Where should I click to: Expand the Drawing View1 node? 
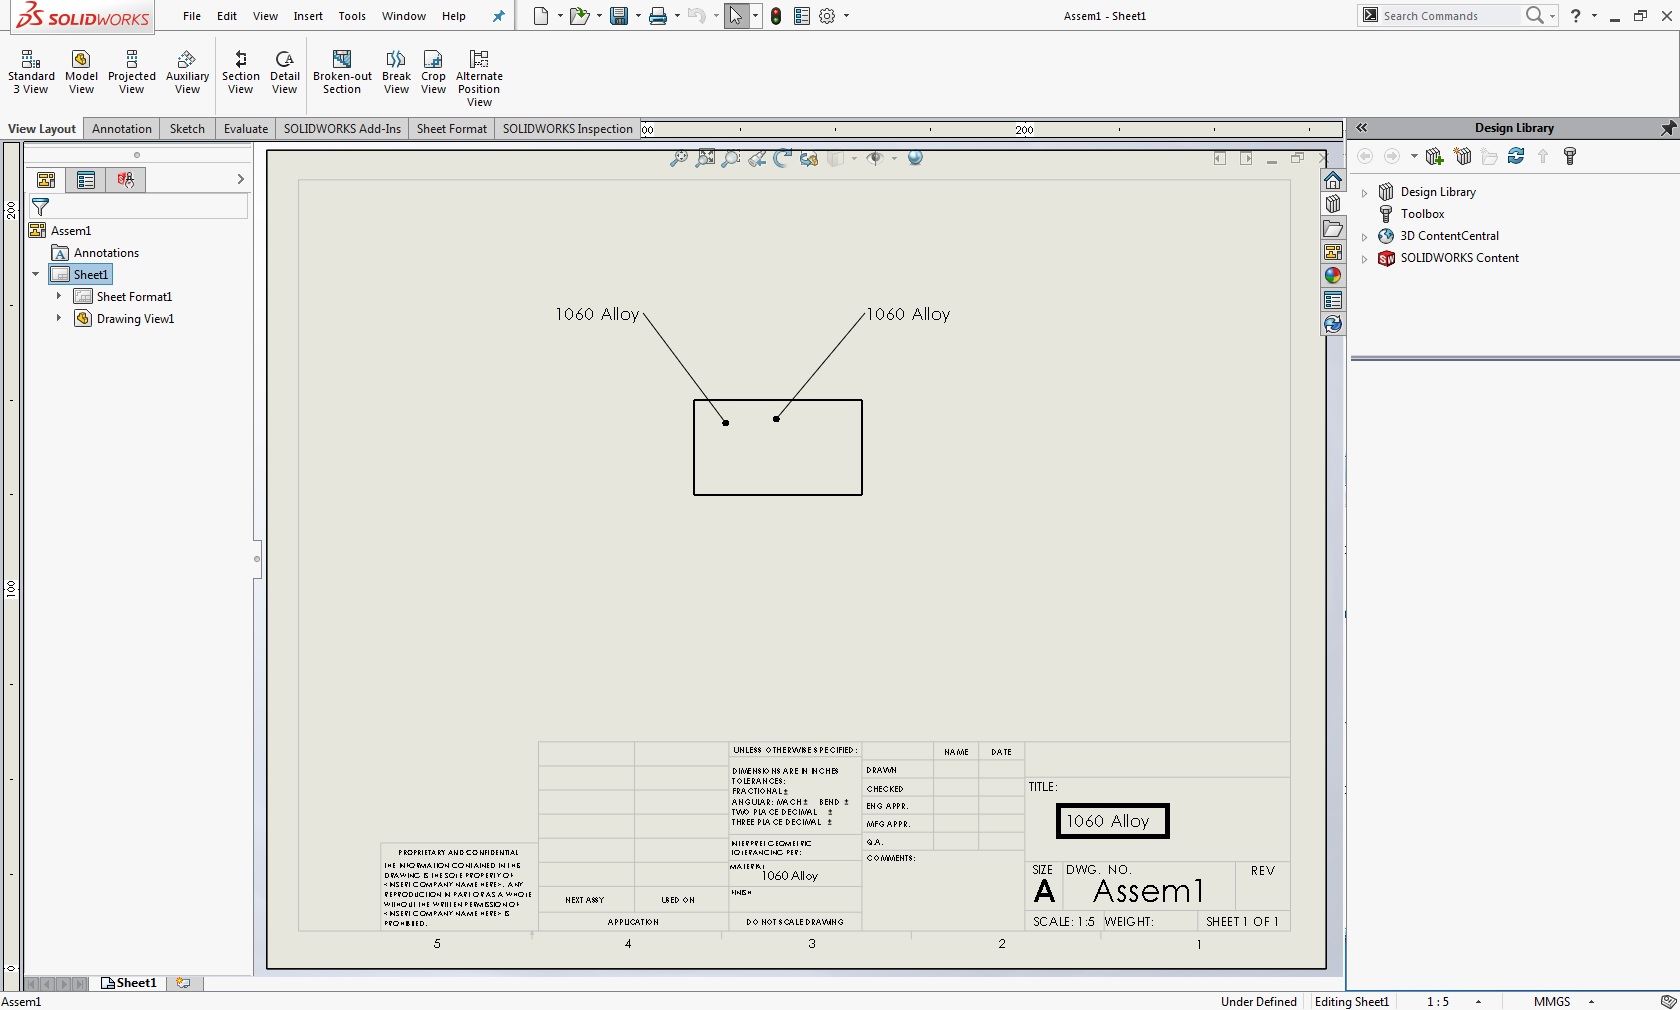[59, 319]
